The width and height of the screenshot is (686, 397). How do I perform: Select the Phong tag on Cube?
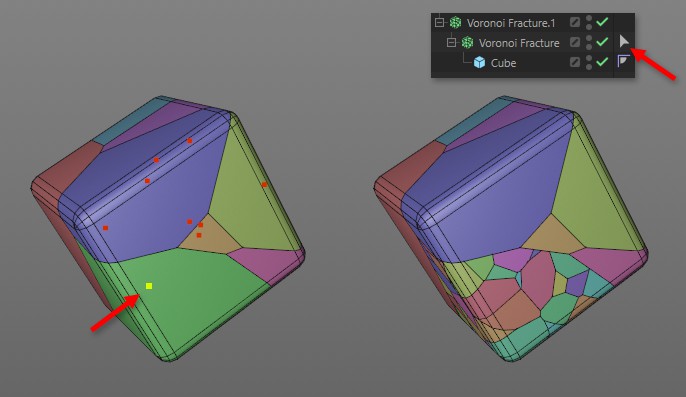coord(623,61)
